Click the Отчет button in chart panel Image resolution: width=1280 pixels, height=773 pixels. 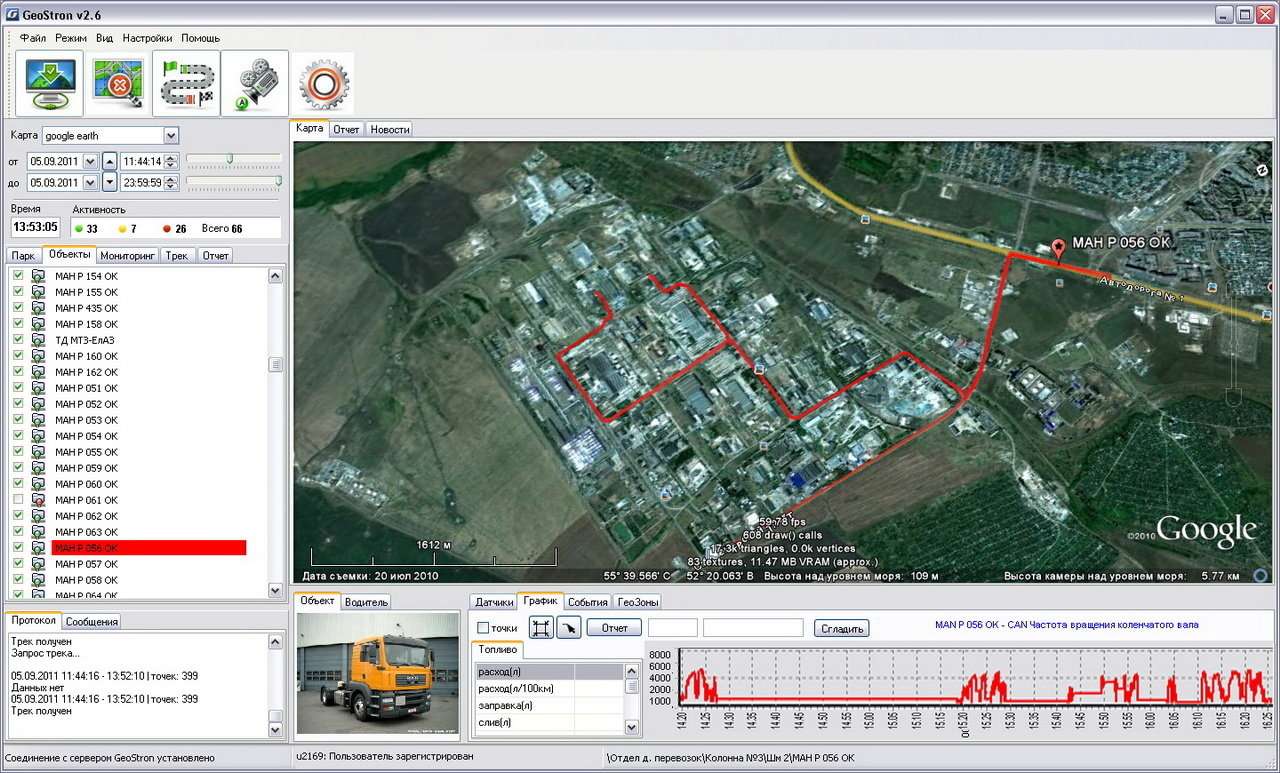click(614, 628)
